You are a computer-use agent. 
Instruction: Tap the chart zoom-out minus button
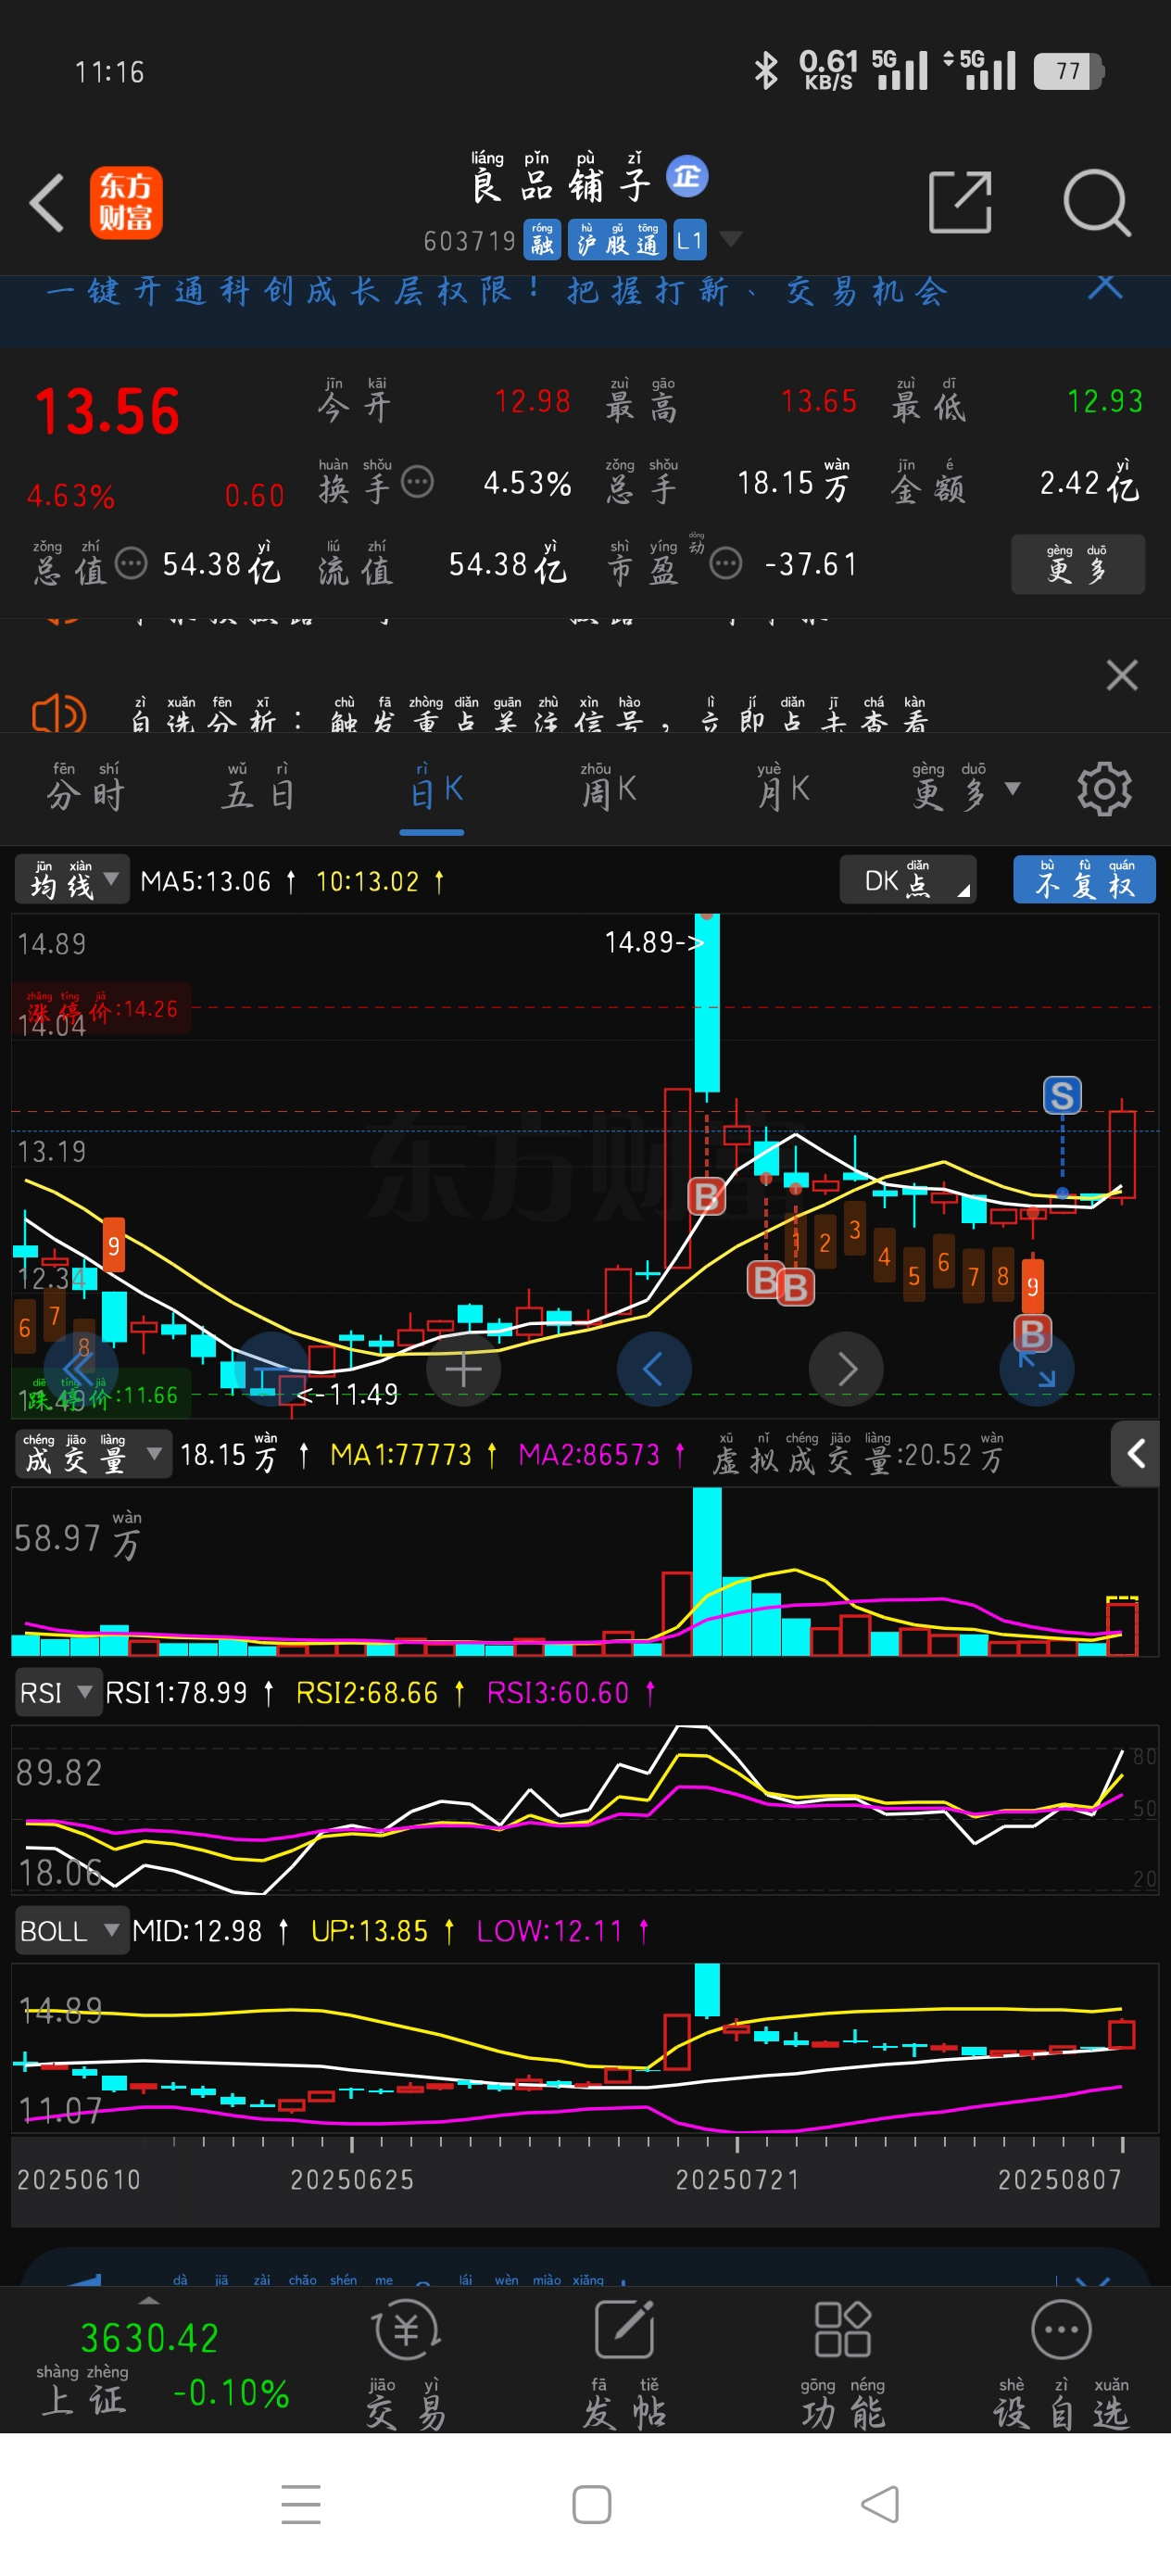pyautogui.click(x=272, y=1369)
